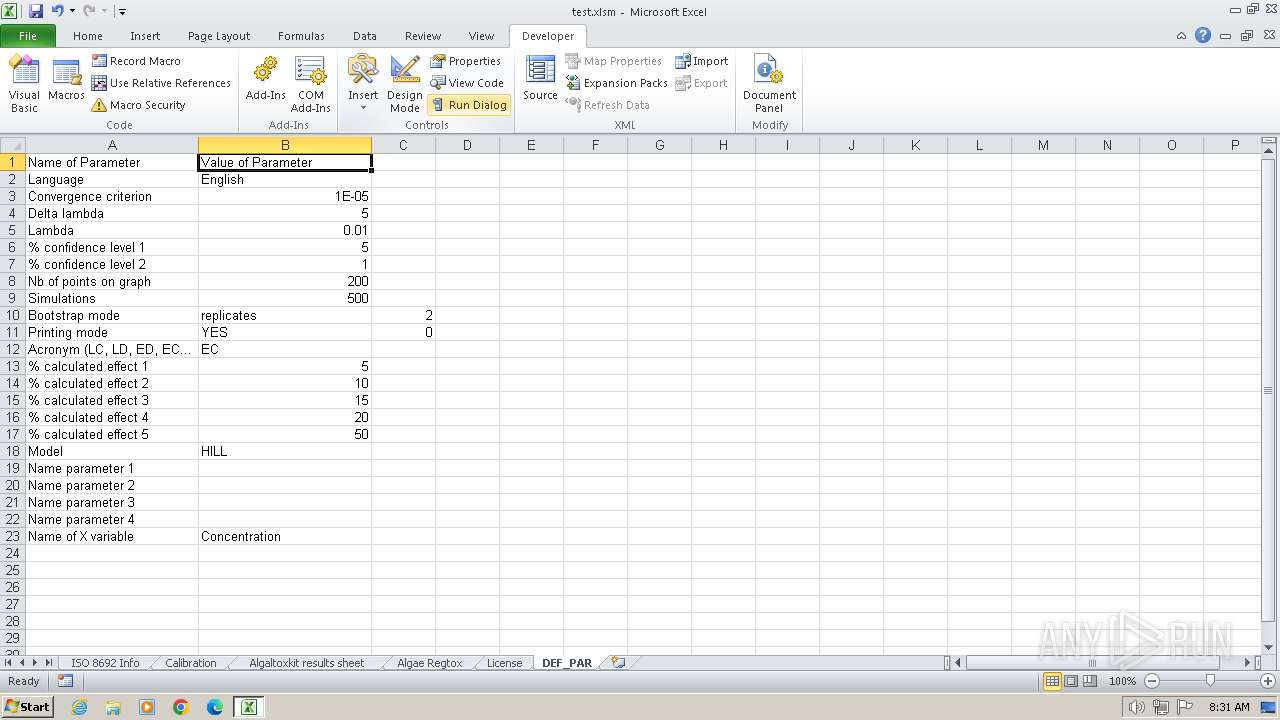This screenshot has height=720, width=1280.
Task: Open control Properties
Action: point(466,61)
